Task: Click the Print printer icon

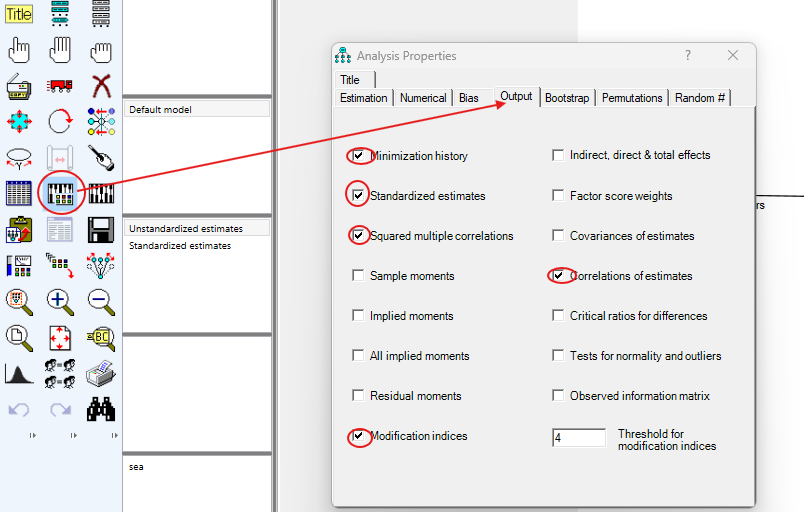Action: click(100, 374)
